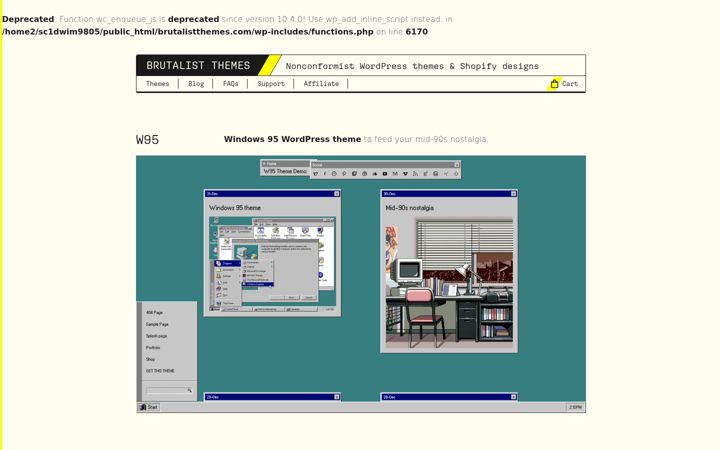
Task: Click the Start button in the W95 preview
Action: 149,407
